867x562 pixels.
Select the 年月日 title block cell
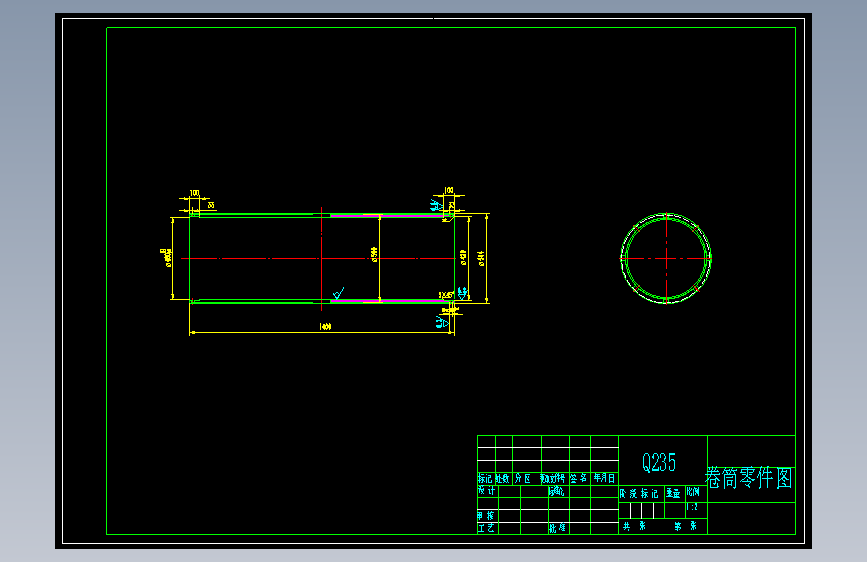pyautogui.click(x=604, y=478)
